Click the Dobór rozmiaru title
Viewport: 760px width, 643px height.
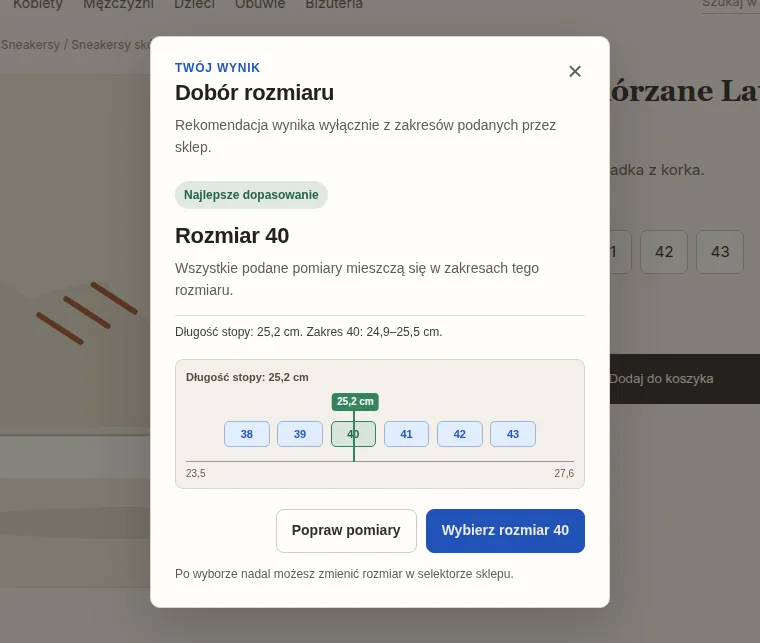254,93
